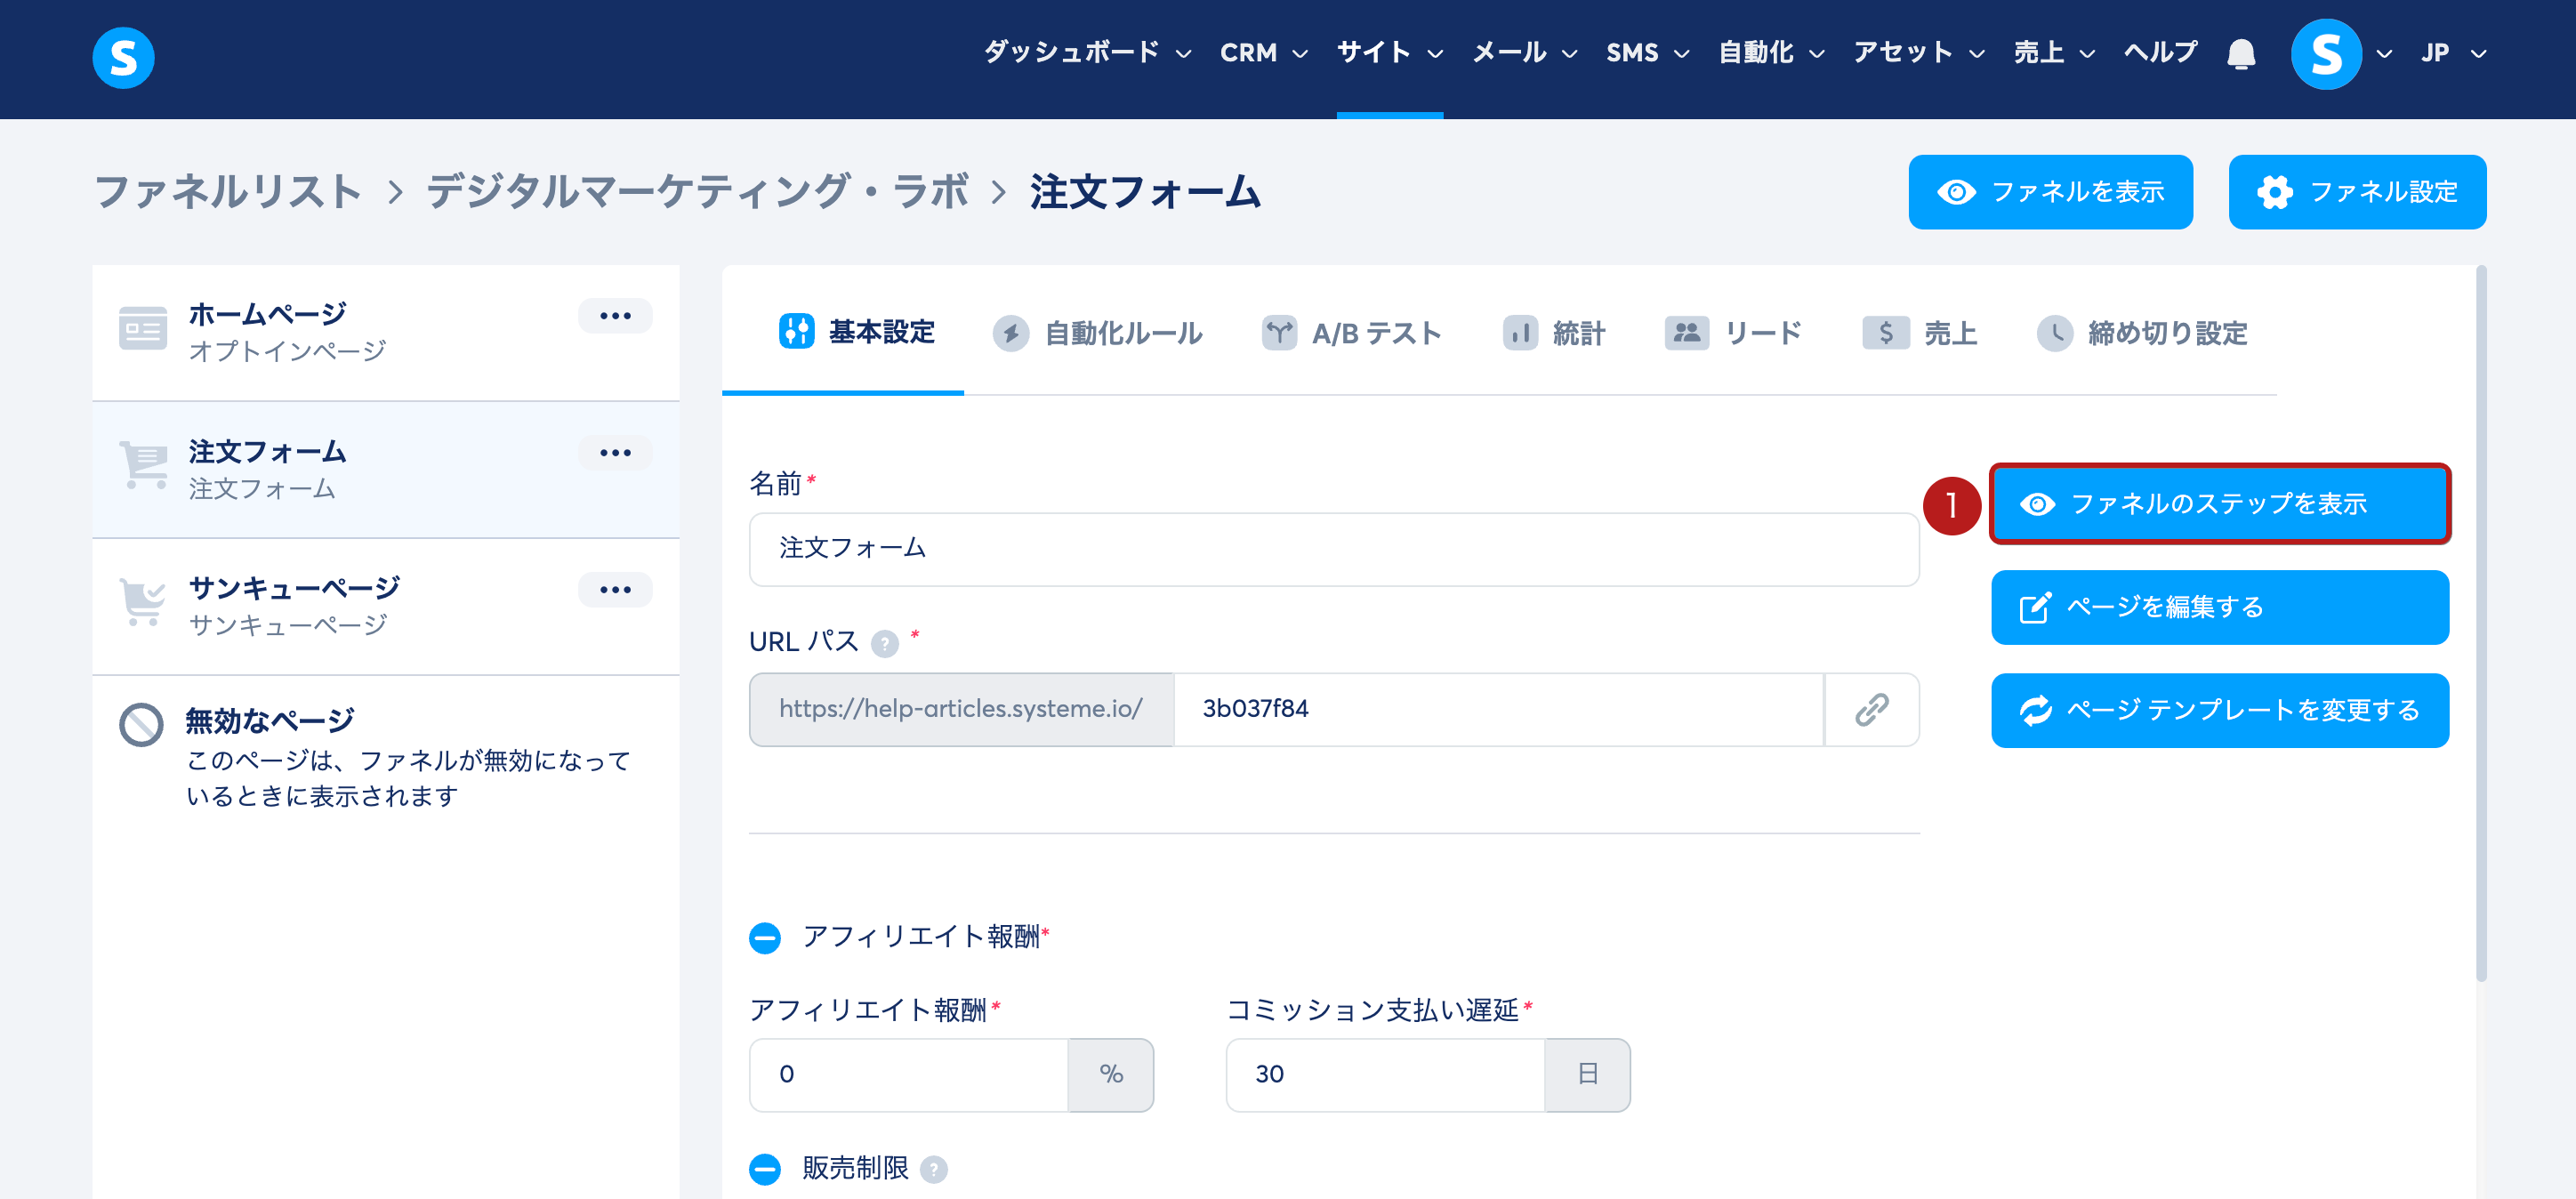This screenshot has height=1199, width=2576.
Task: Open the 自動化 dropdown menu
Action: click(1771, 53)
